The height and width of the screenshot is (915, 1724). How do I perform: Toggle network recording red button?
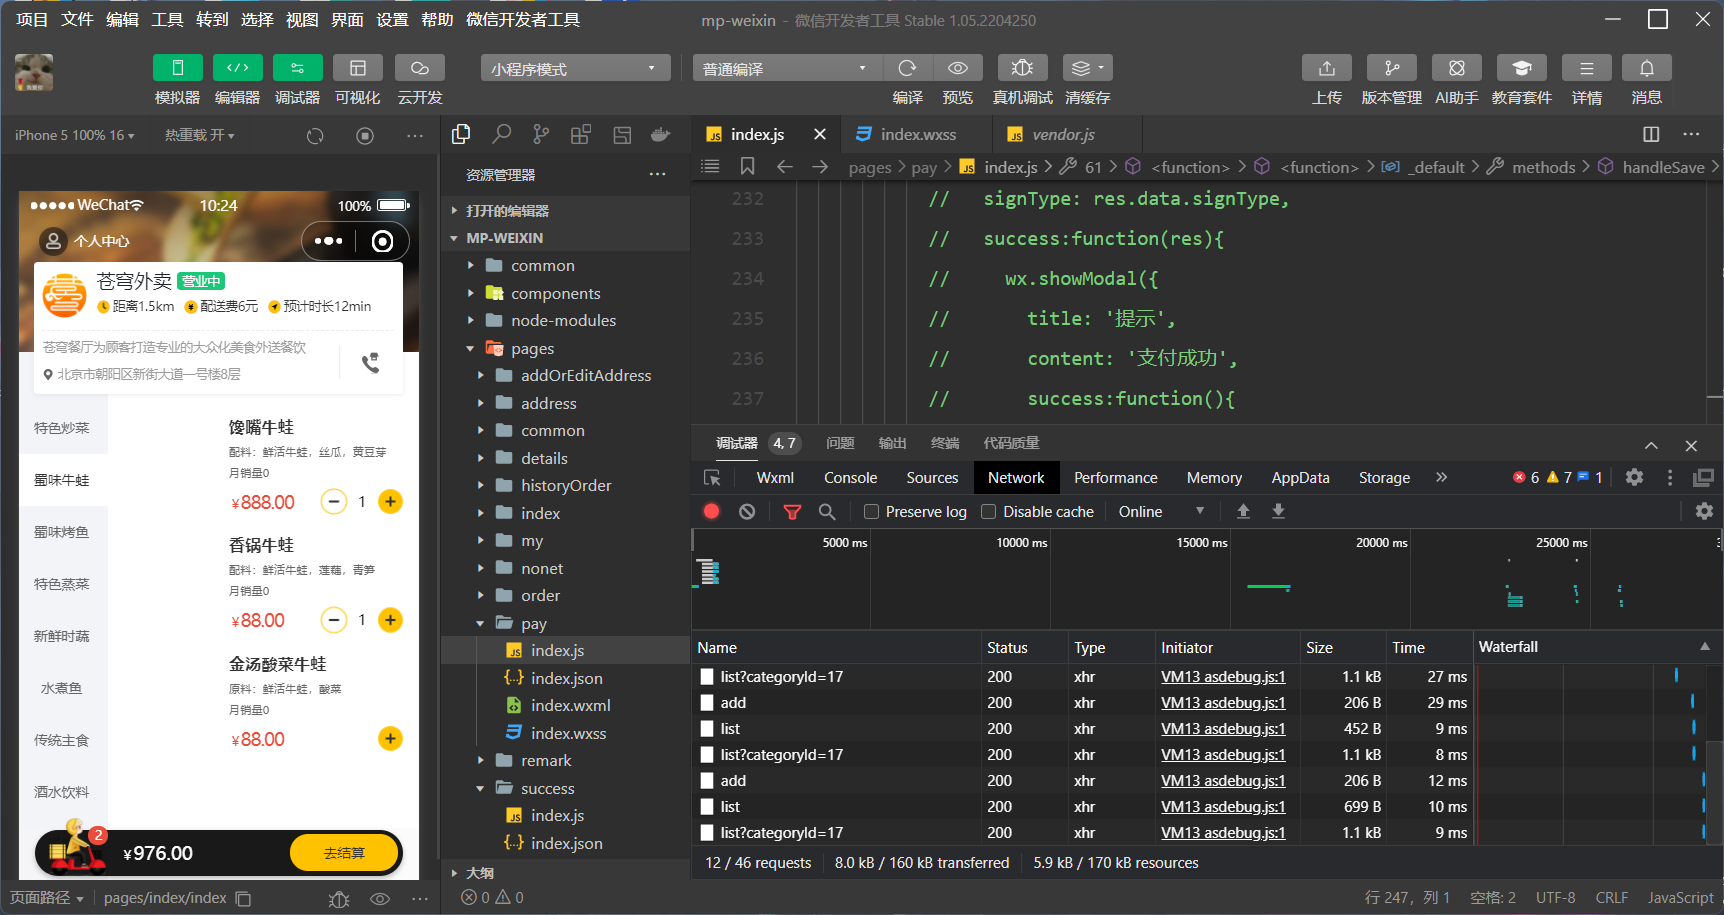pyautogui.click(x=711, y=511)
